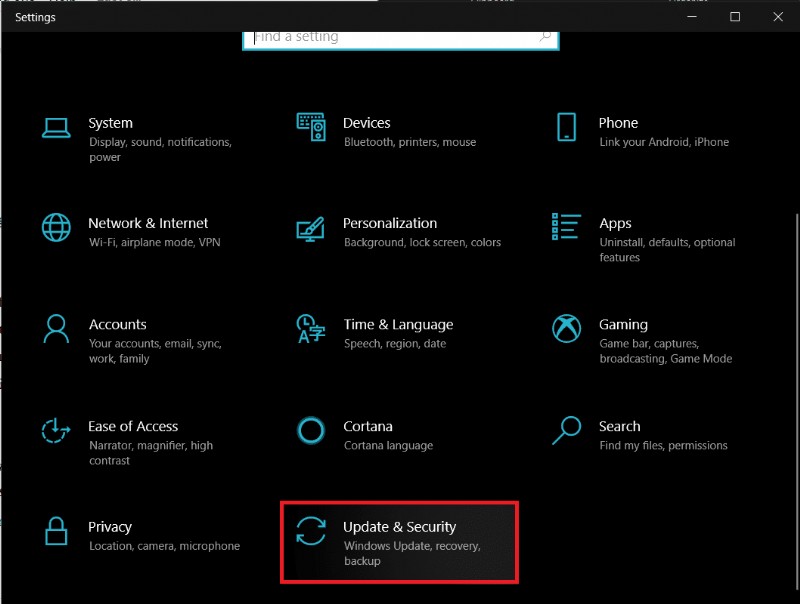Open the Network & Internet label
The height and width of the screenshot is (604, 800).
148,223
